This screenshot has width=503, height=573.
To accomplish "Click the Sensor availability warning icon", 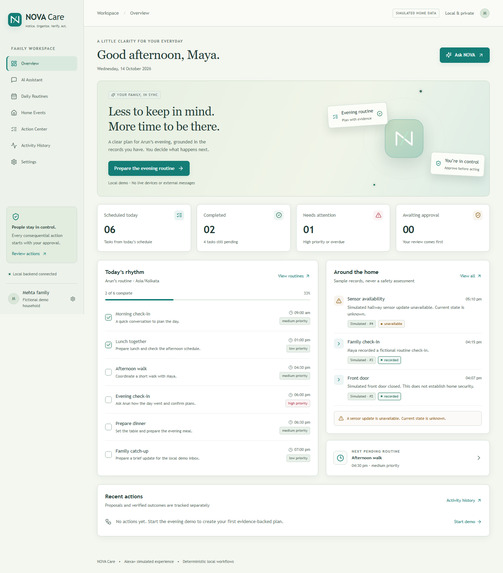I will point(339,301).
